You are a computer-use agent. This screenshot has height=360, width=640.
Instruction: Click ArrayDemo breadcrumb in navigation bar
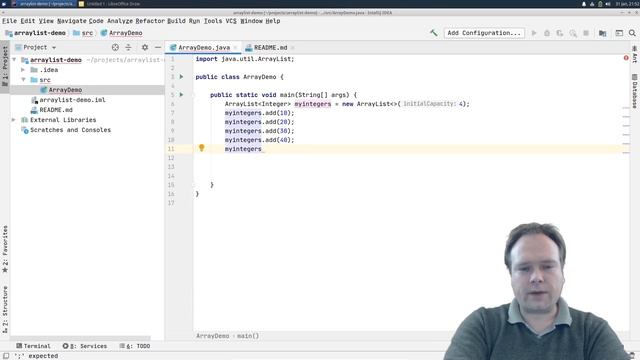pos(125,33)
